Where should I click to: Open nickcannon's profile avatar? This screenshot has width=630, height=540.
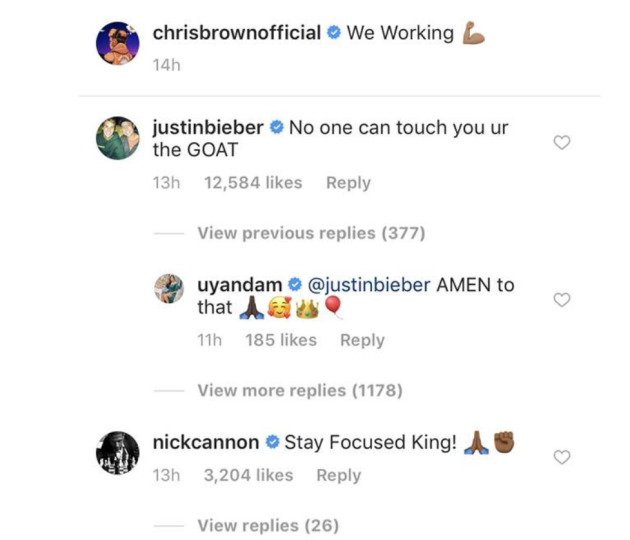[118, 450]
